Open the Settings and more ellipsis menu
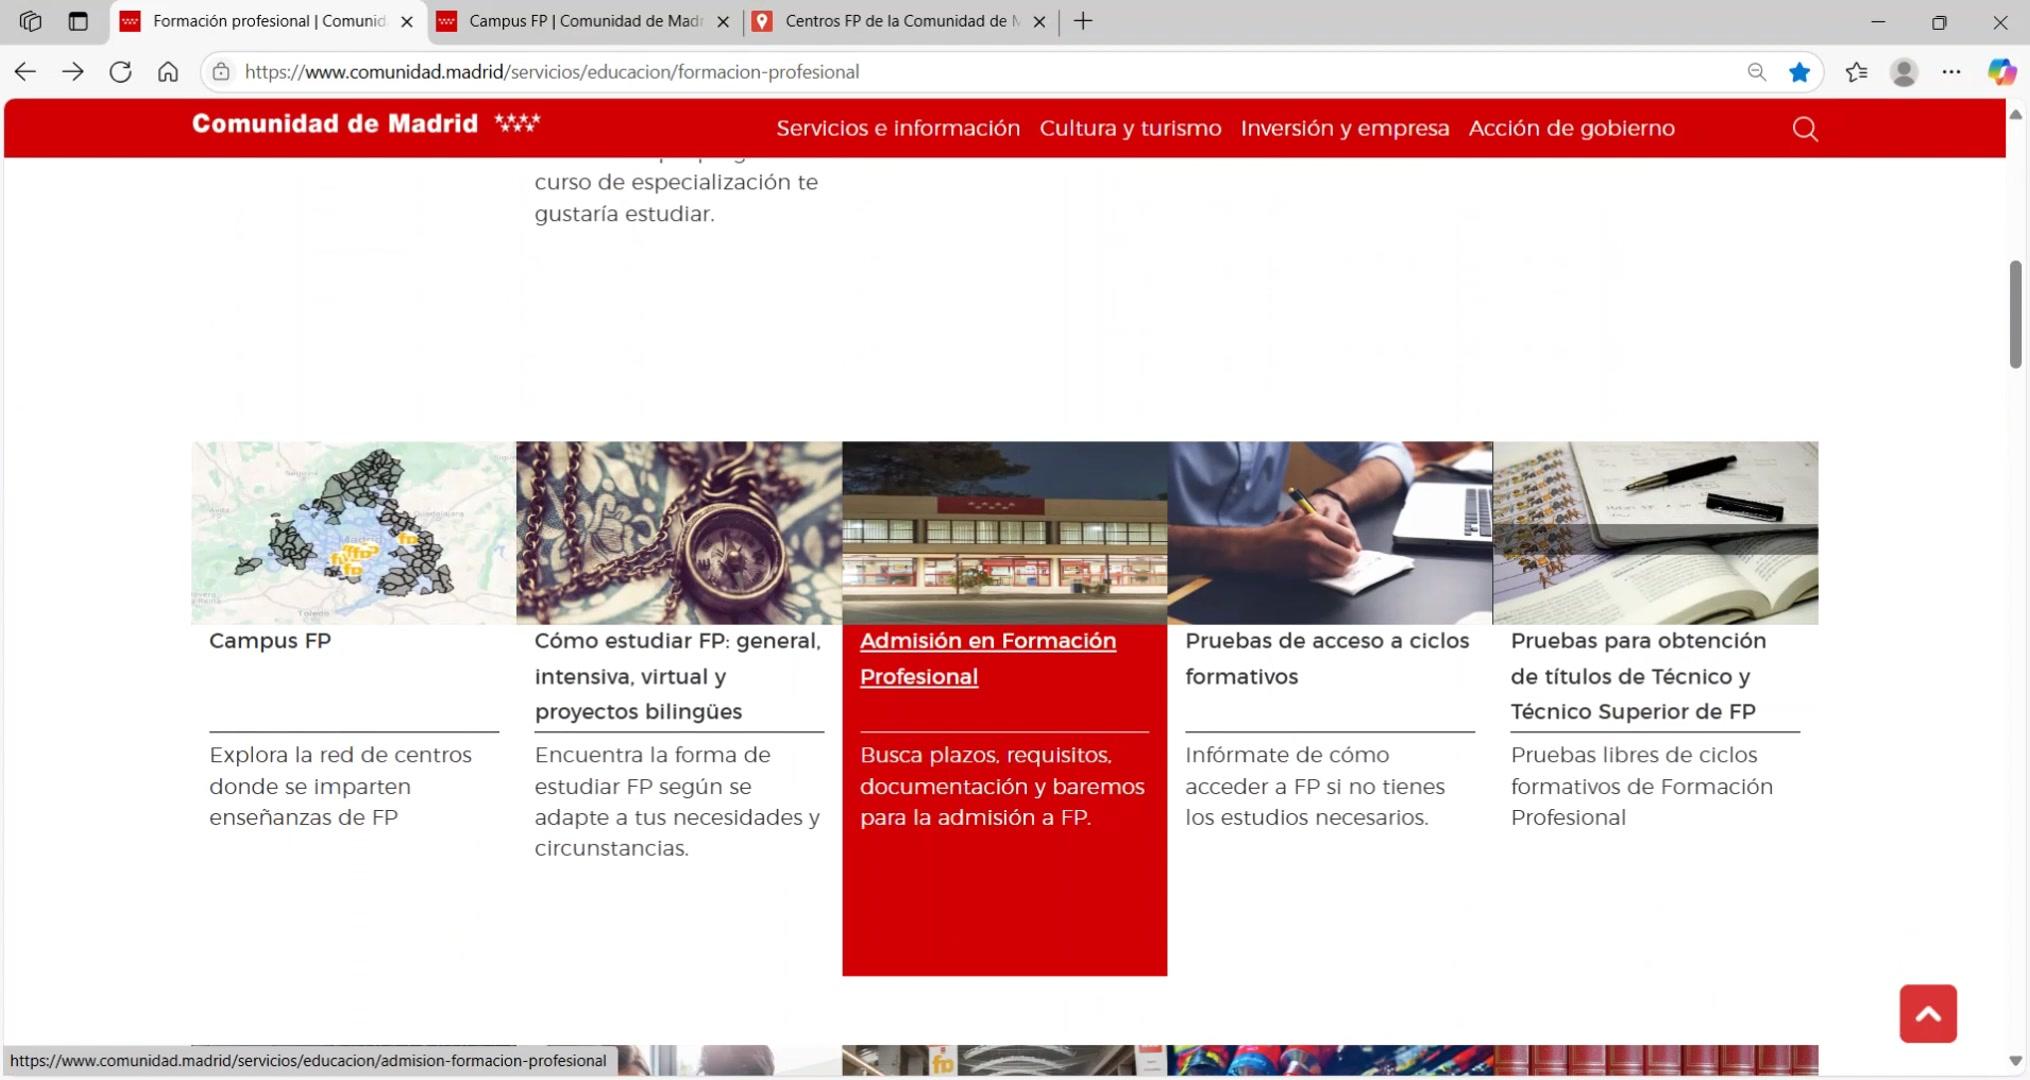The image size is (2030, 1080). pyautogui.click(x=1951, y=72)
